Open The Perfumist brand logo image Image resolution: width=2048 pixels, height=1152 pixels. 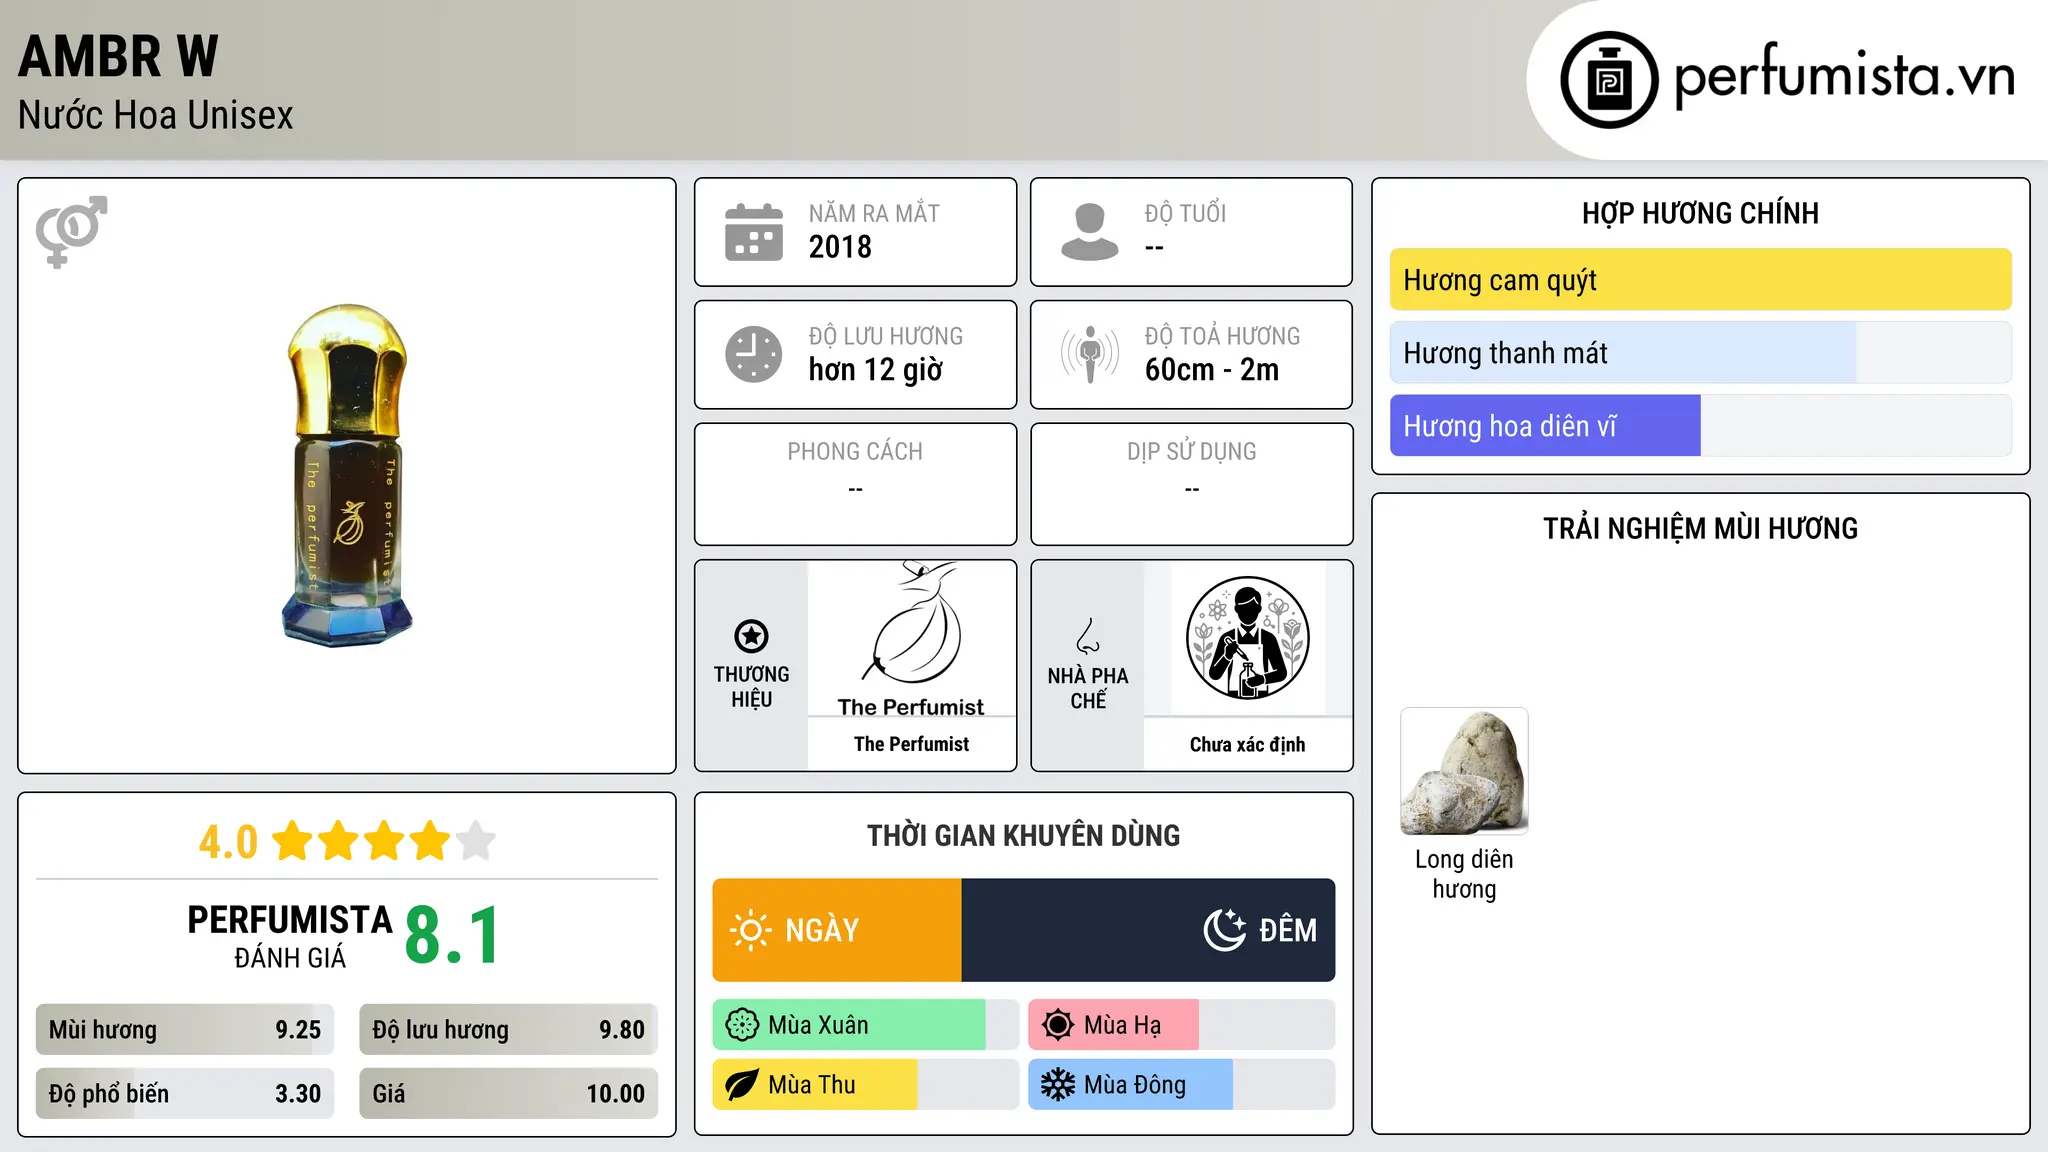tap(912, 638)
